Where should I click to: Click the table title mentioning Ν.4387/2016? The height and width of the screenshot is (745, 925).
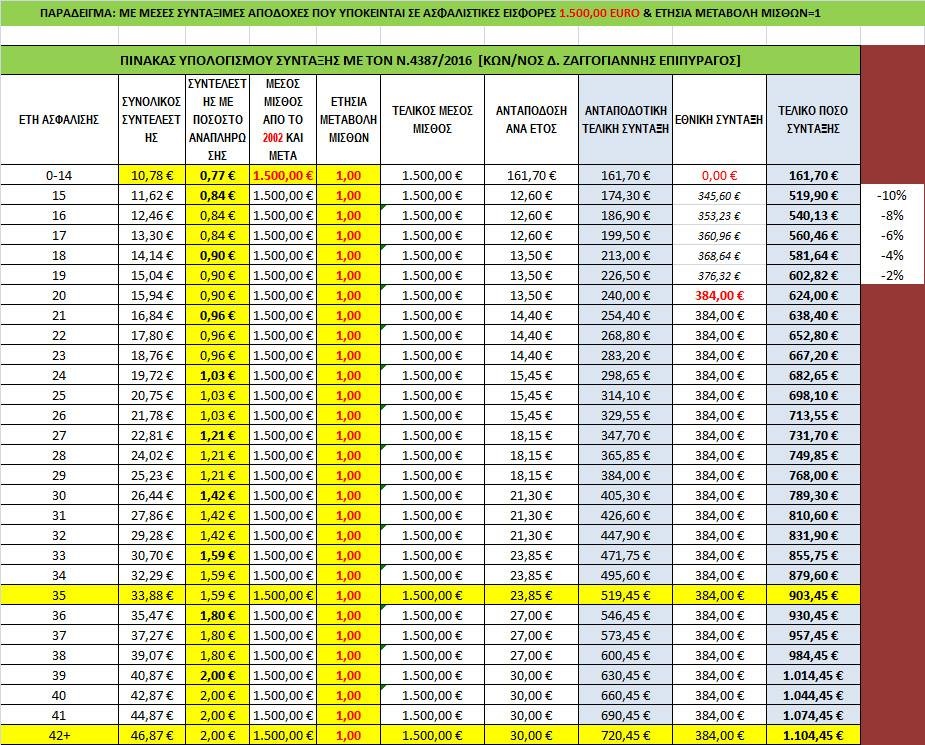point(430,60)
